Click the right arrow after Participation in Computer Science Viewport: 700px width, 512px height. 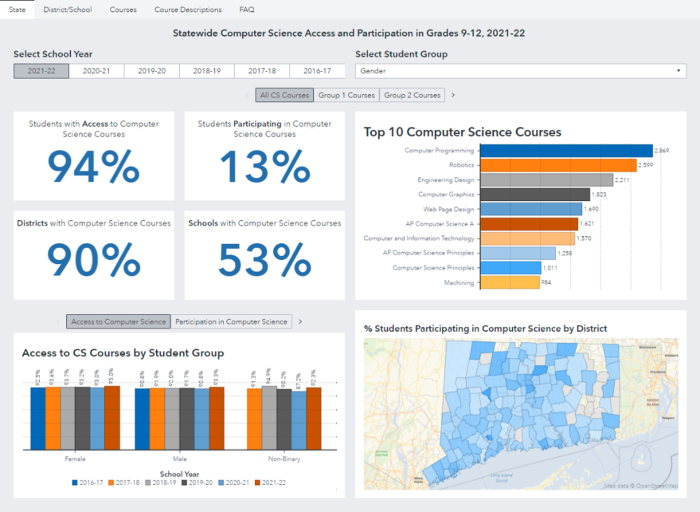[x=300, y=322]
